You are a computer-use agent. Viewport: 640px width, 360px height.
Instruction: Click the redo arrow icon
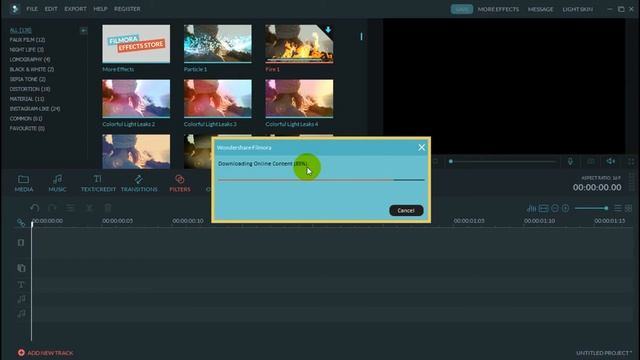[x=52, y=208]
